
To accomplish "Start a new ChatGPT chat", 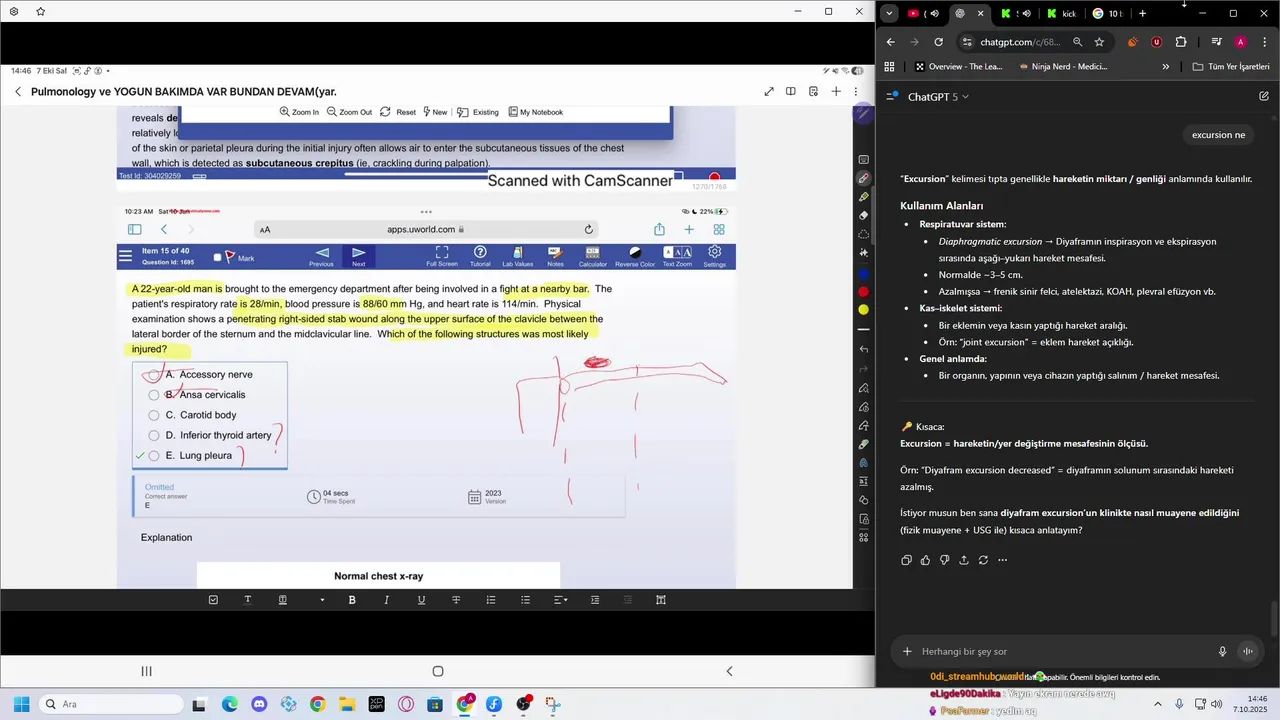I will (x=1264, y=97).
